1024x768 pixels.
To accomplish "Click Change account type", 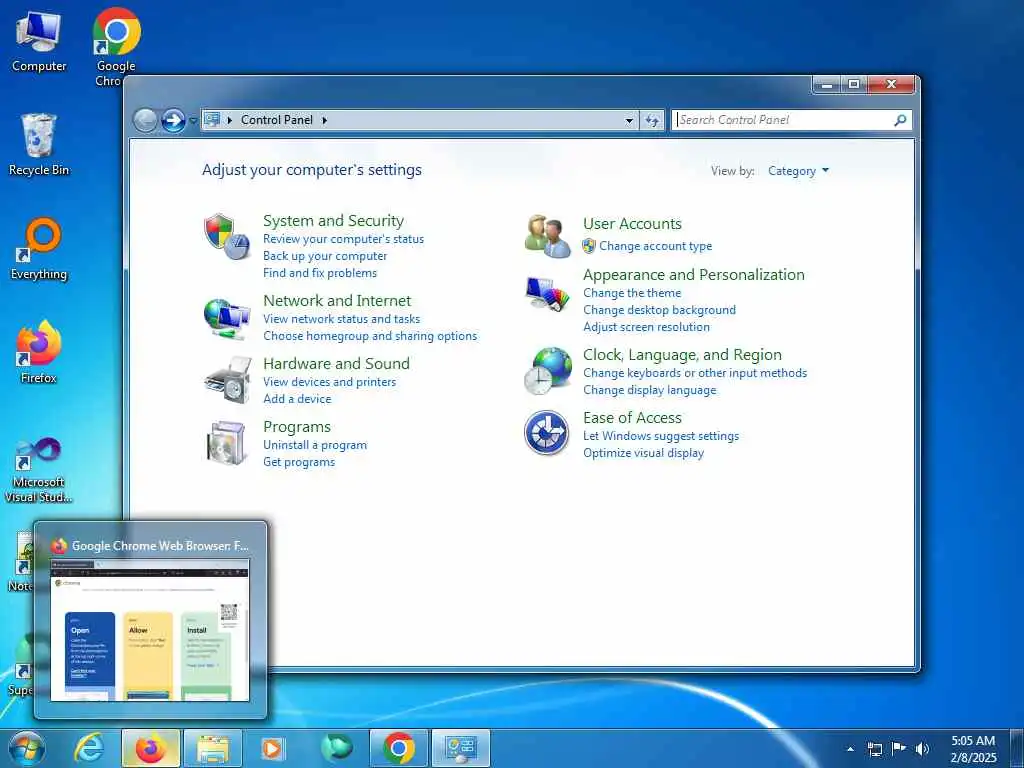I will 656,246.
